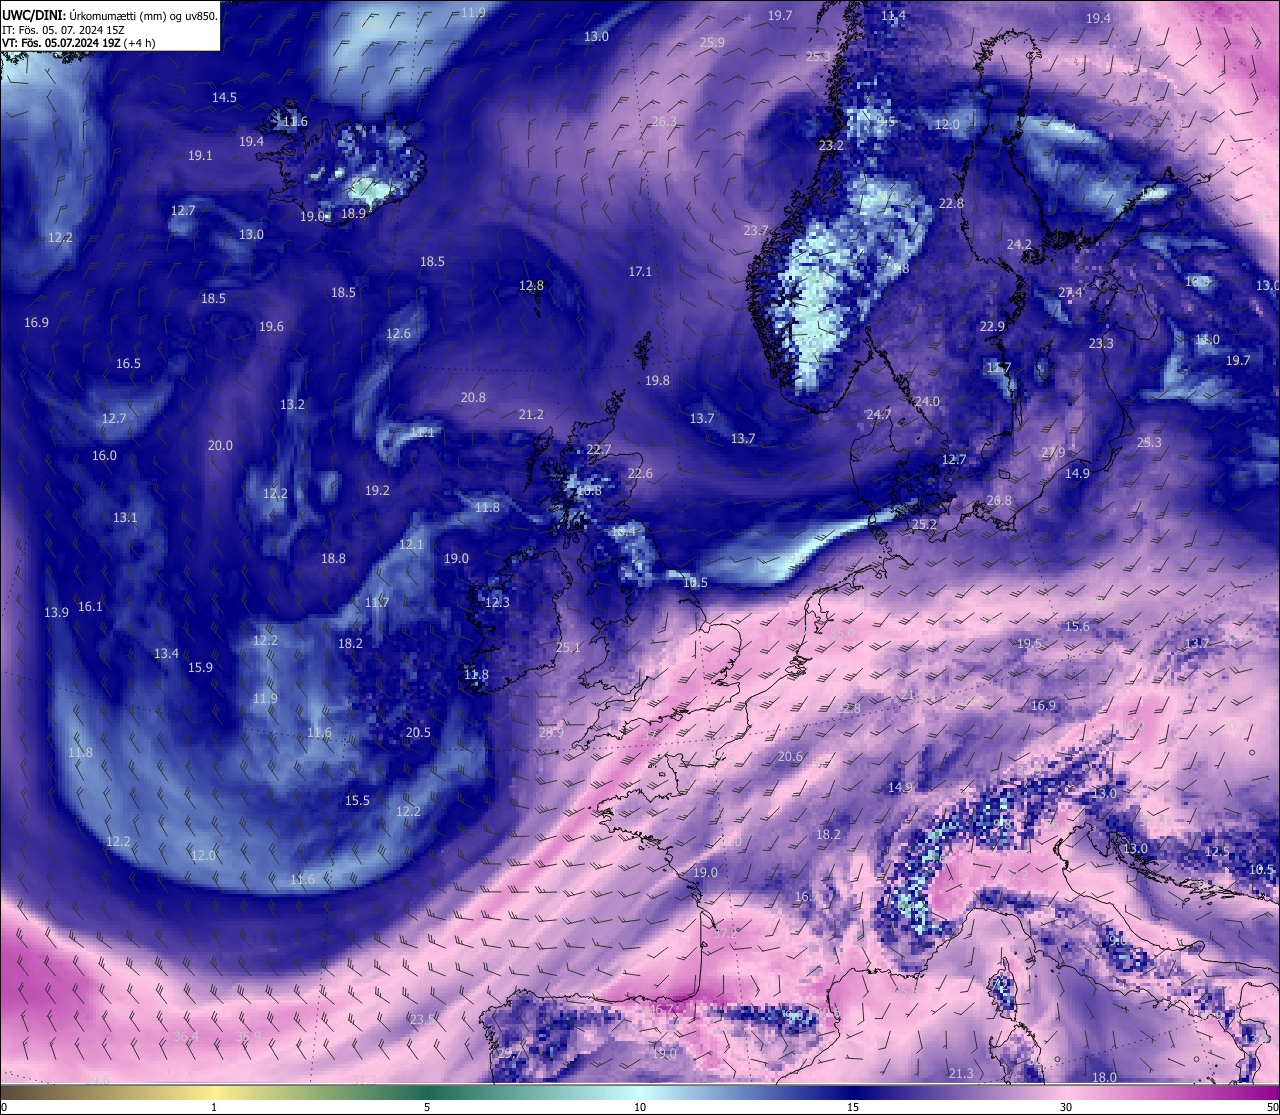
Task: Click the map value '16.5'
Action: point(128,364)
